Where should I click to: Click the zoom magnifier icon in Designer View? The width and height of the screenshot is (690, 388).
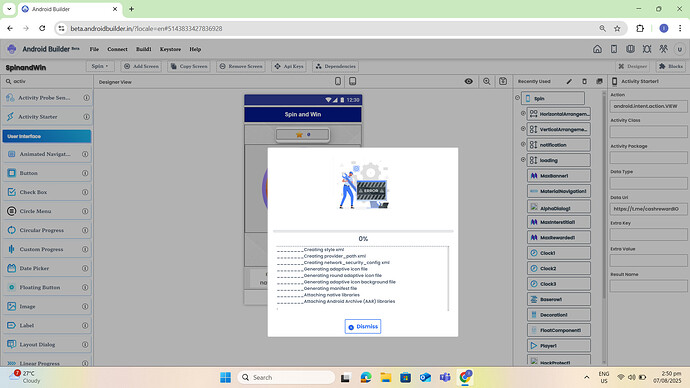point(487,81)
